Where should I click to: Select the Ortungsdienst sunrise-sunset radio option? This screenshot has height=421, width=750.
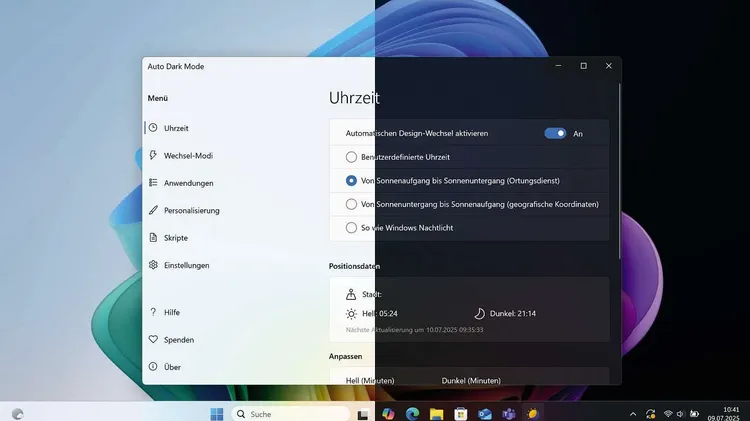pyautogui.click(x=351, y=180)
